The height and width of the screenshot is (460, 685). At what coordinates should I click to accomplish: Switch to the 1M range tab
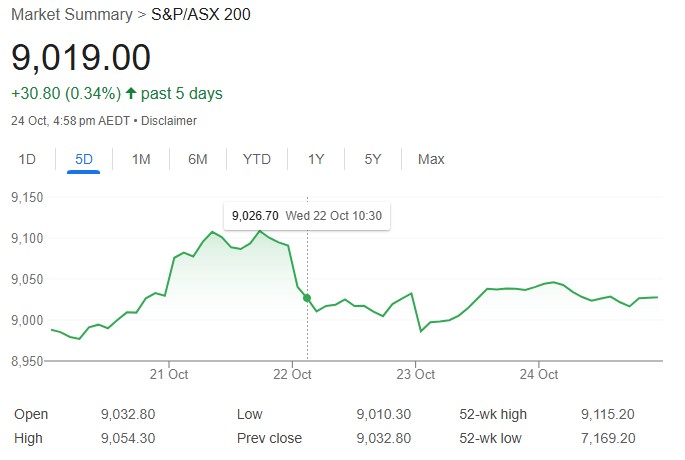pos(141,159)
